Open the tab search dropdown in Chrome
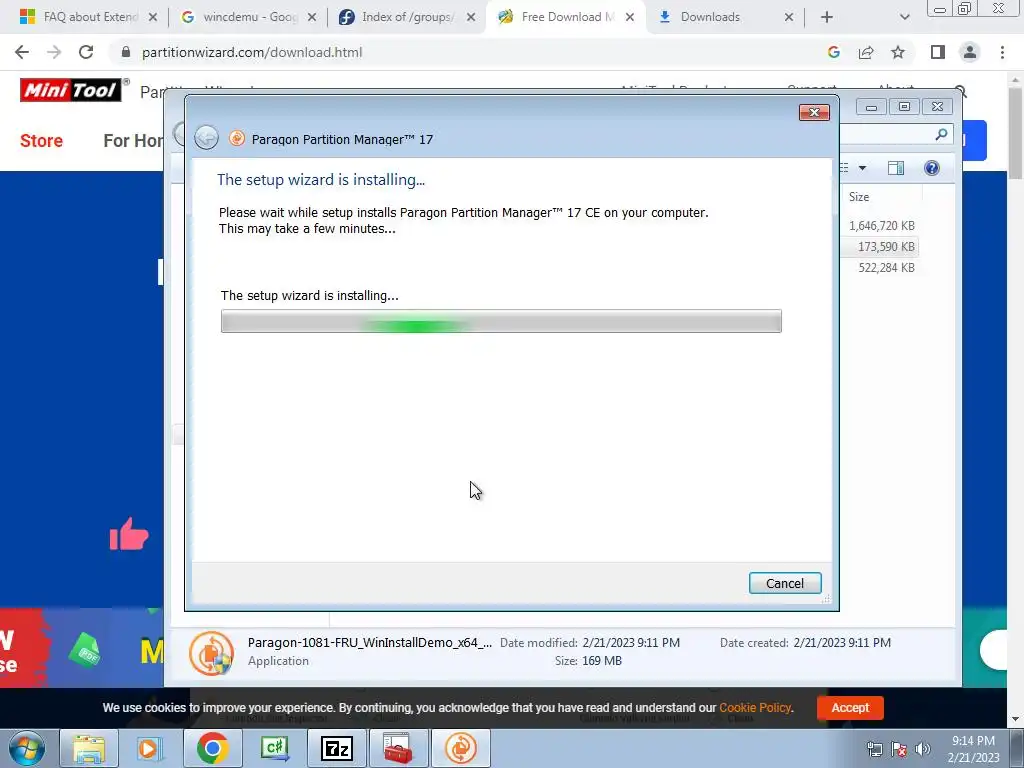Viewport: 1024px width, 768px height. click(x=904, y=17)
